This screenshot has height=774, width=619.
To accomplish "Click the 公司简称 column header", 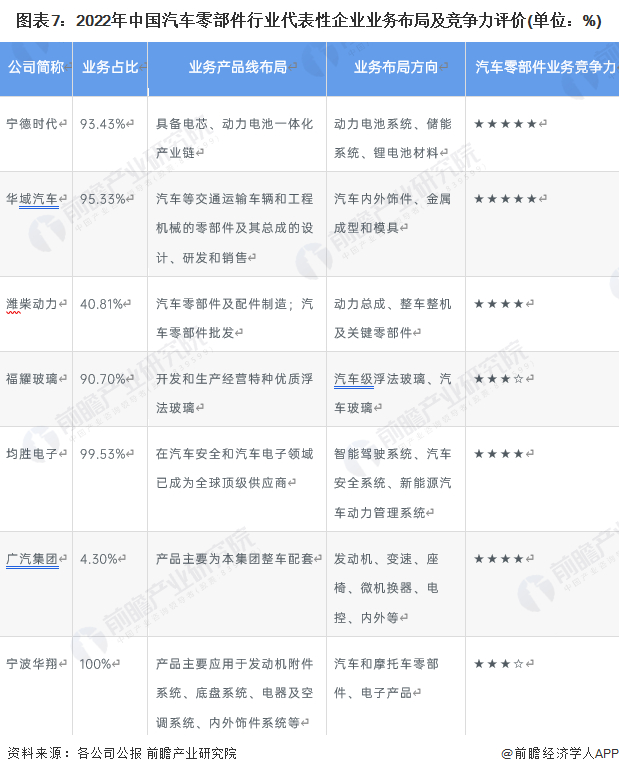I will 36,67.
